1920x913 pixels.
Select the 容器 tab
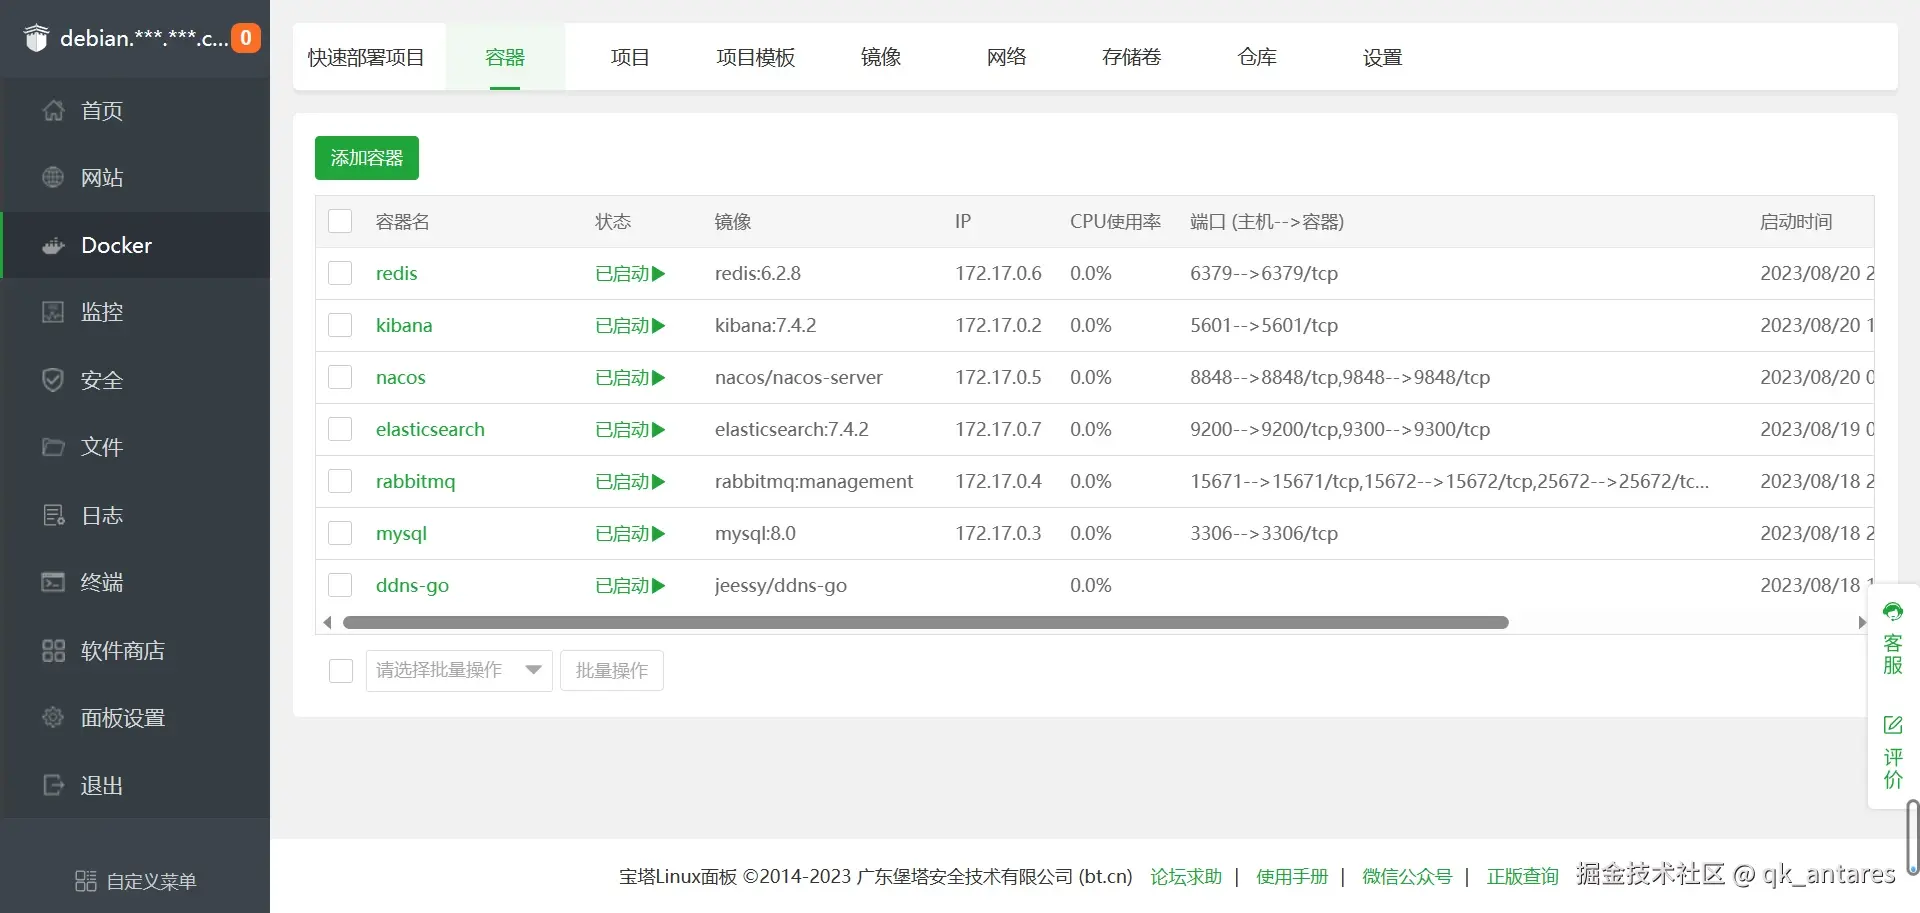click(505, 57)
